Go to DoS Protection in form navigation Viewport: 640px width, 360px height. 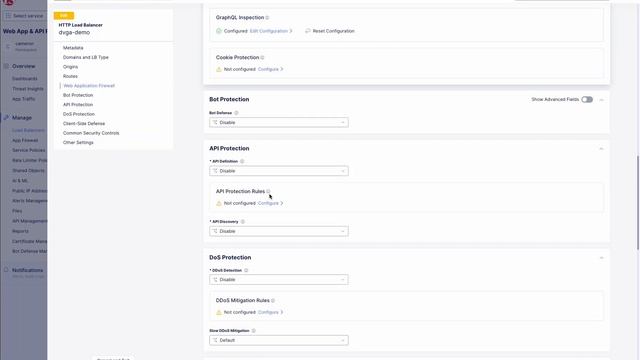click(x=79, y=114)
